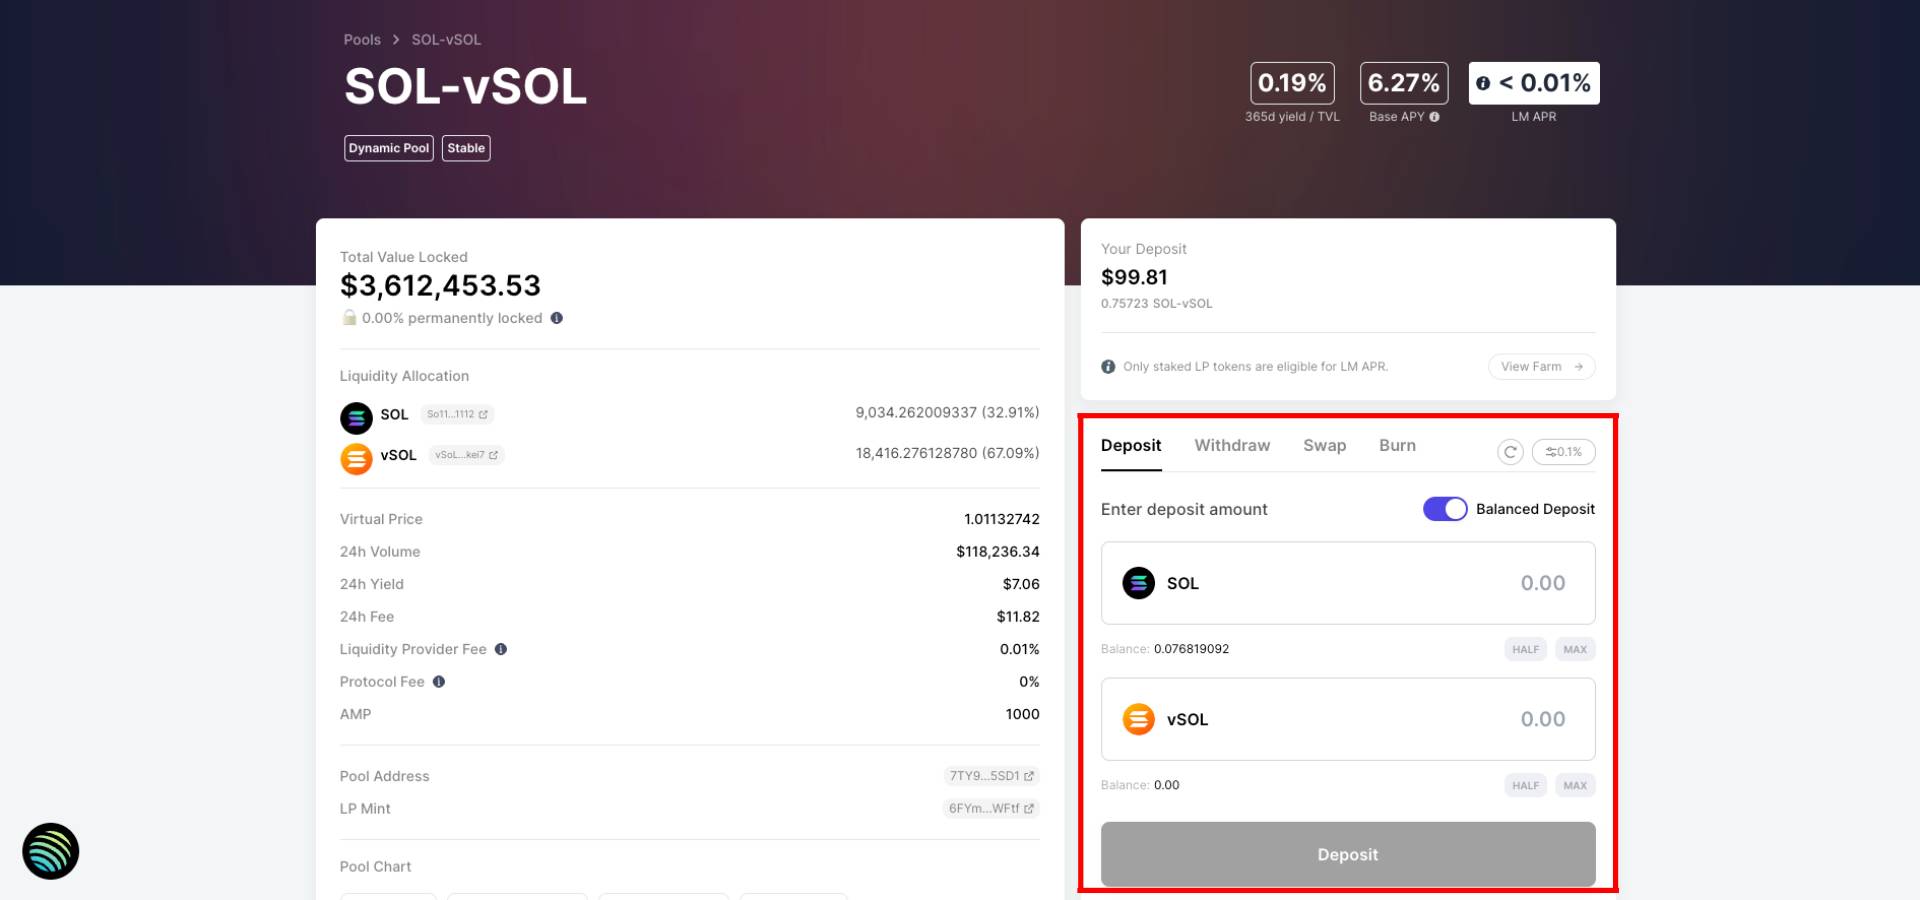1920x900 pixels.
Task: Click info icon next to Base APY
Action: click(1434, 117)
